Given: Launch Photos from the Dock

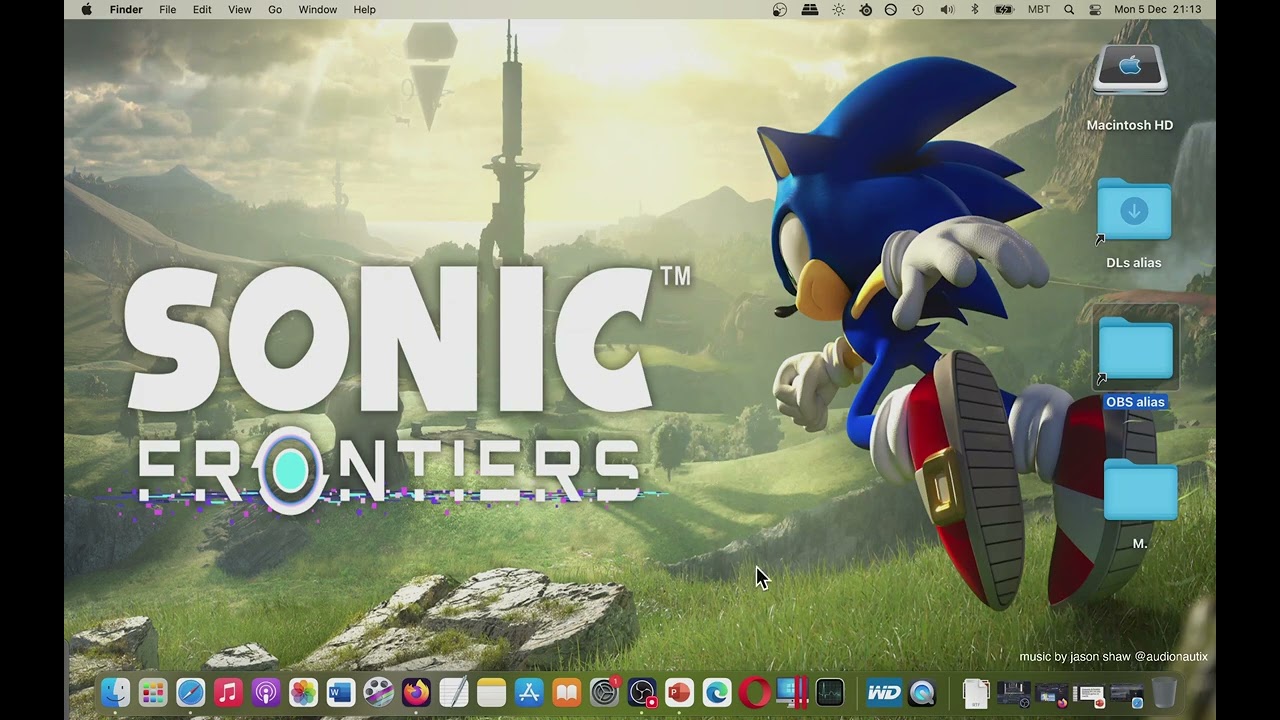Looking at the screenshot, I should click(303, 692).
